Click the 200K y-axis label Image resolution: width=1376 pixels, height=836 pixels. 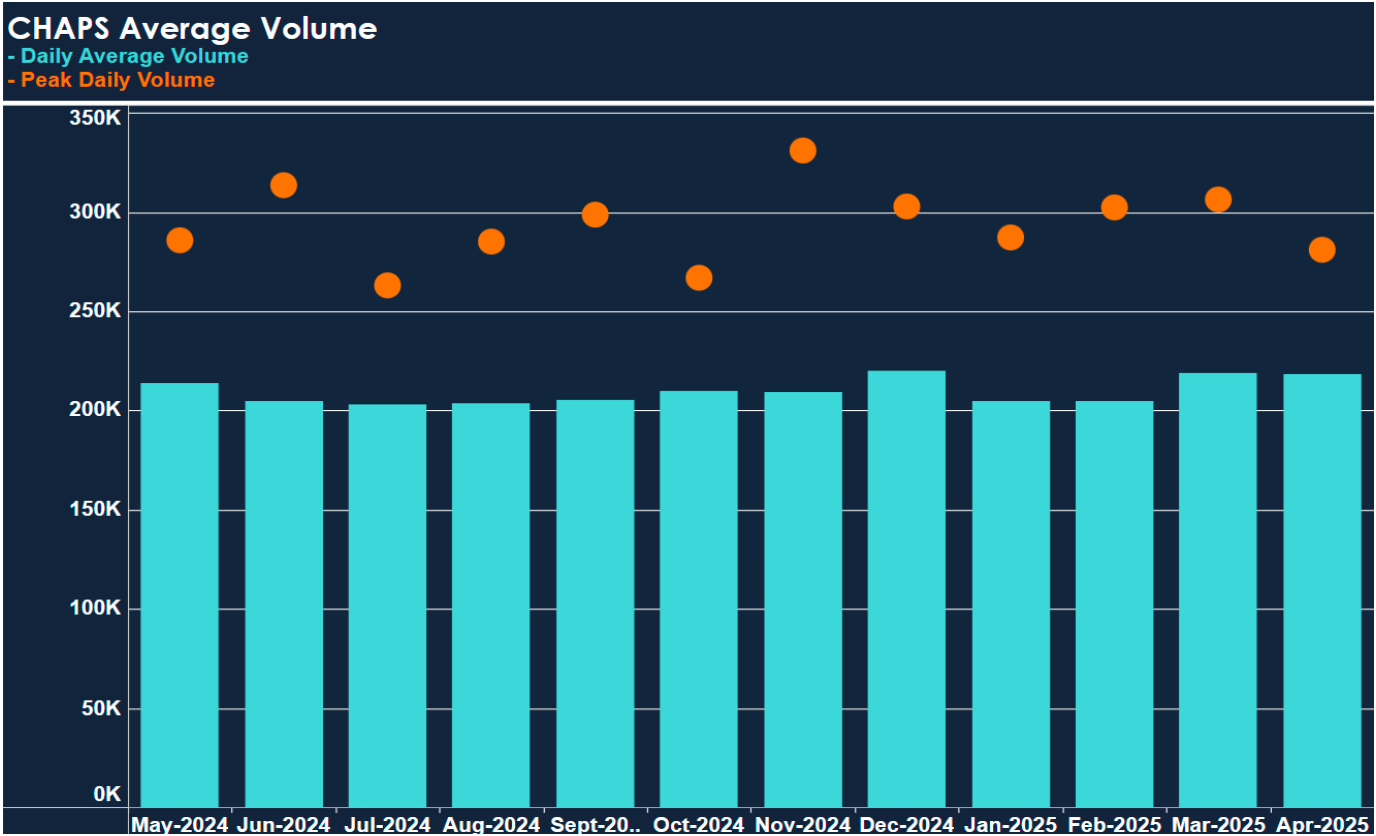[x=95, y=410]
